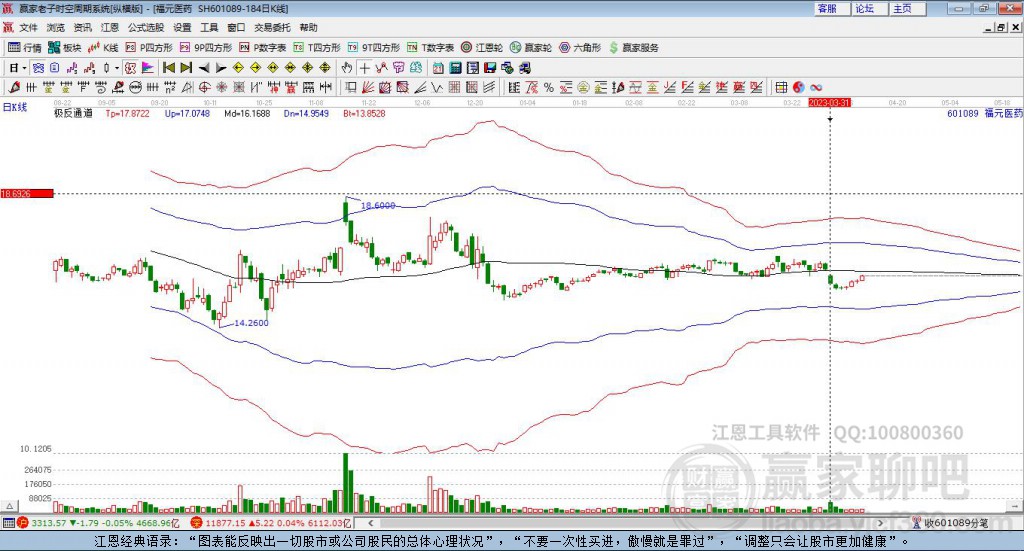Viewport: 1024px width, 551px height.
Task: Select the 2023-03-31 date marker
Action: 829,102
